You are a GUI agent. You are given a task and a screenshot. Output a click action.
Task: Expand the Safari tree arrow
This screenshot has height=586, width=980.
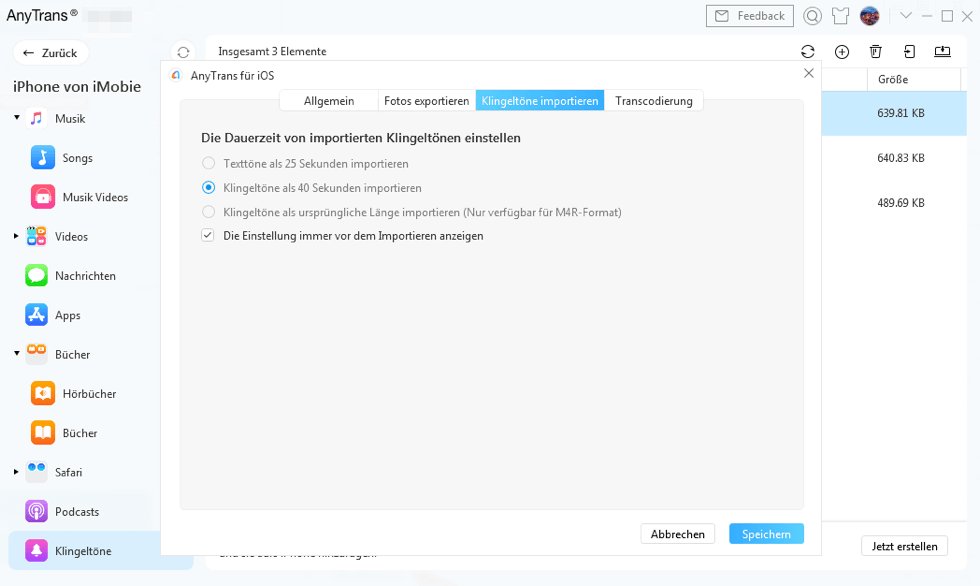point(16,472)
